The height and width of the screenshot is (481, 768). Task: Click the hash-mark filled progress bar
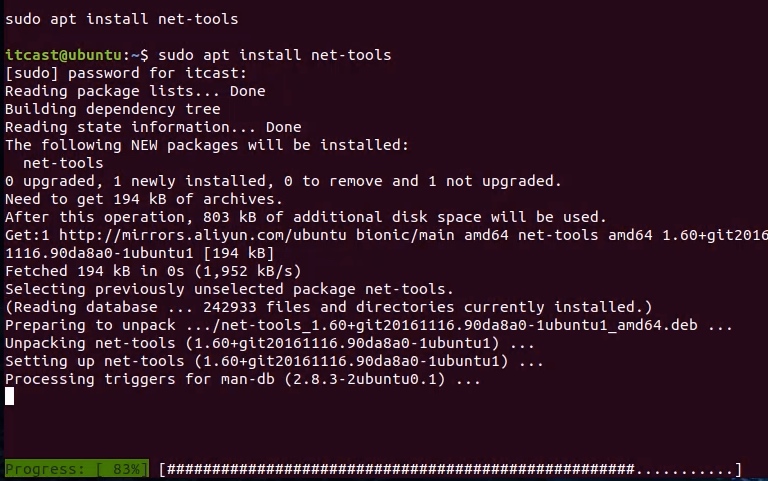400,469
